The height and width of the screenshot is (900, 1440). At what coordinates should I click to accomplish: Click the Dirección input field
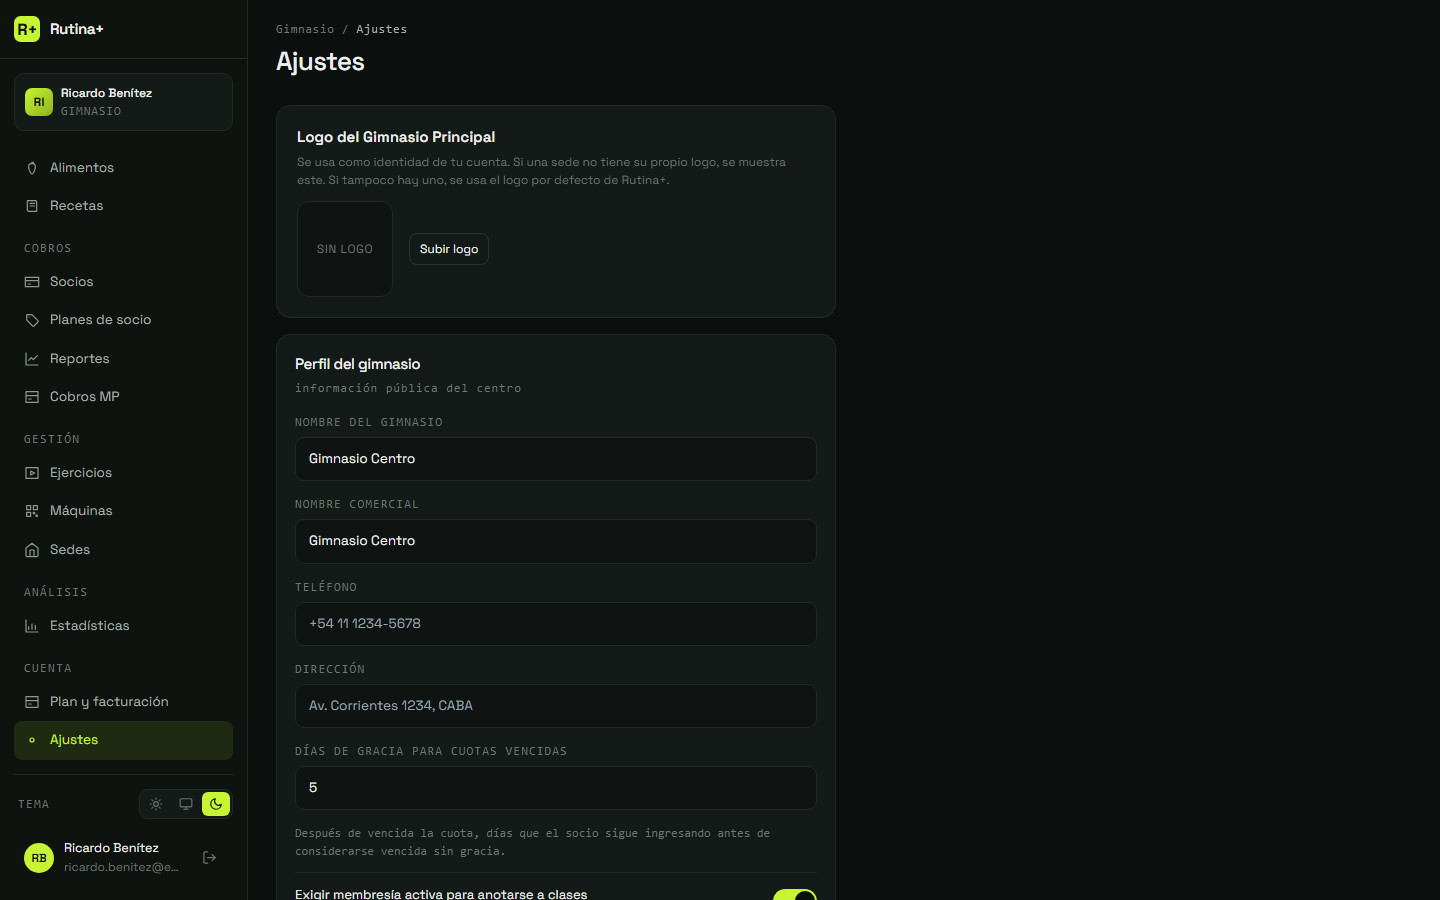pyautogui.click(x=556, y=706)
